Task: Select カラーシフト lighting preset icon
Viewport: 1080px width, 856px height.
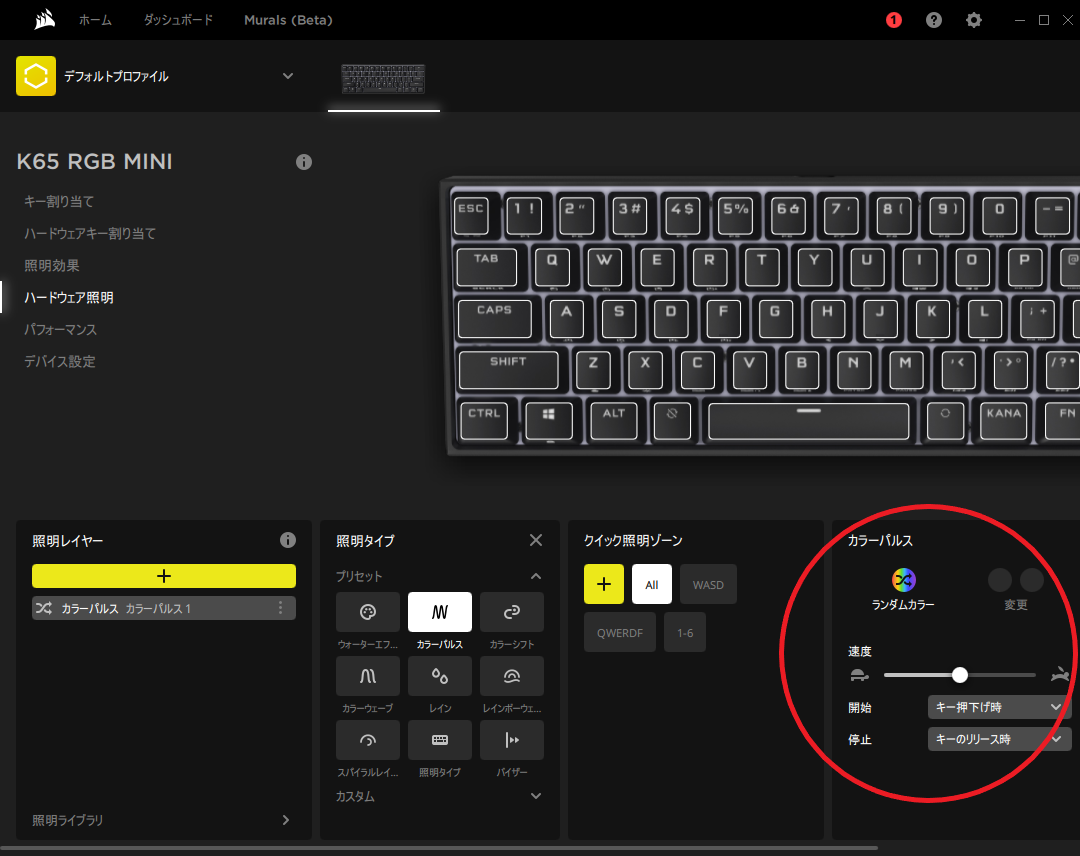Action: tap(512, 612)
